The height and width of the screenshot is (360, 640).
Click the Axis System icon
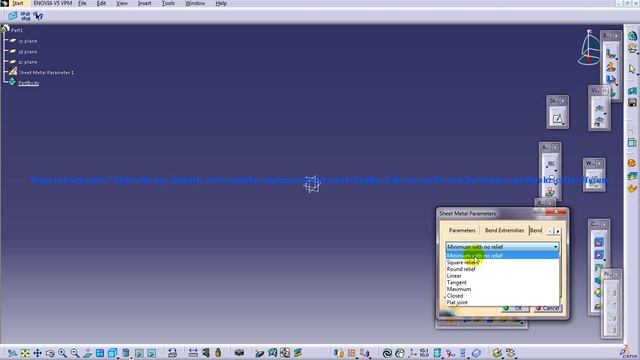(x=412, y=353)
